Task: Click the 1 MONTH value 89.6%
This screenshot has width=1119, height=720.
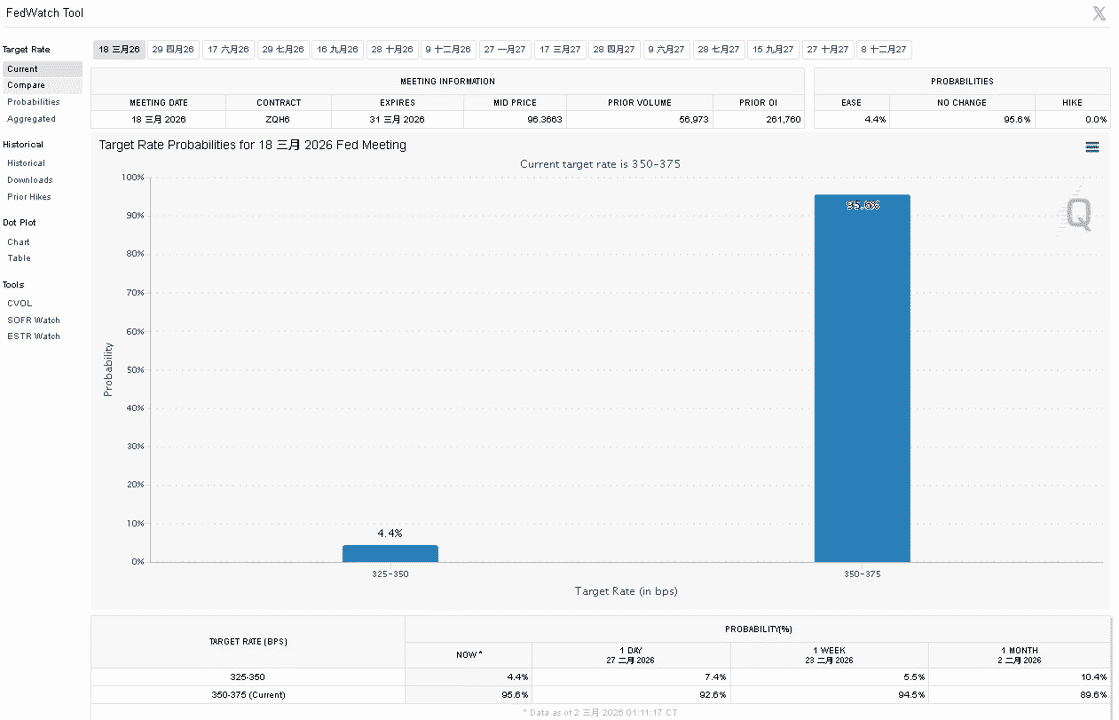Action: point(1094,695)
